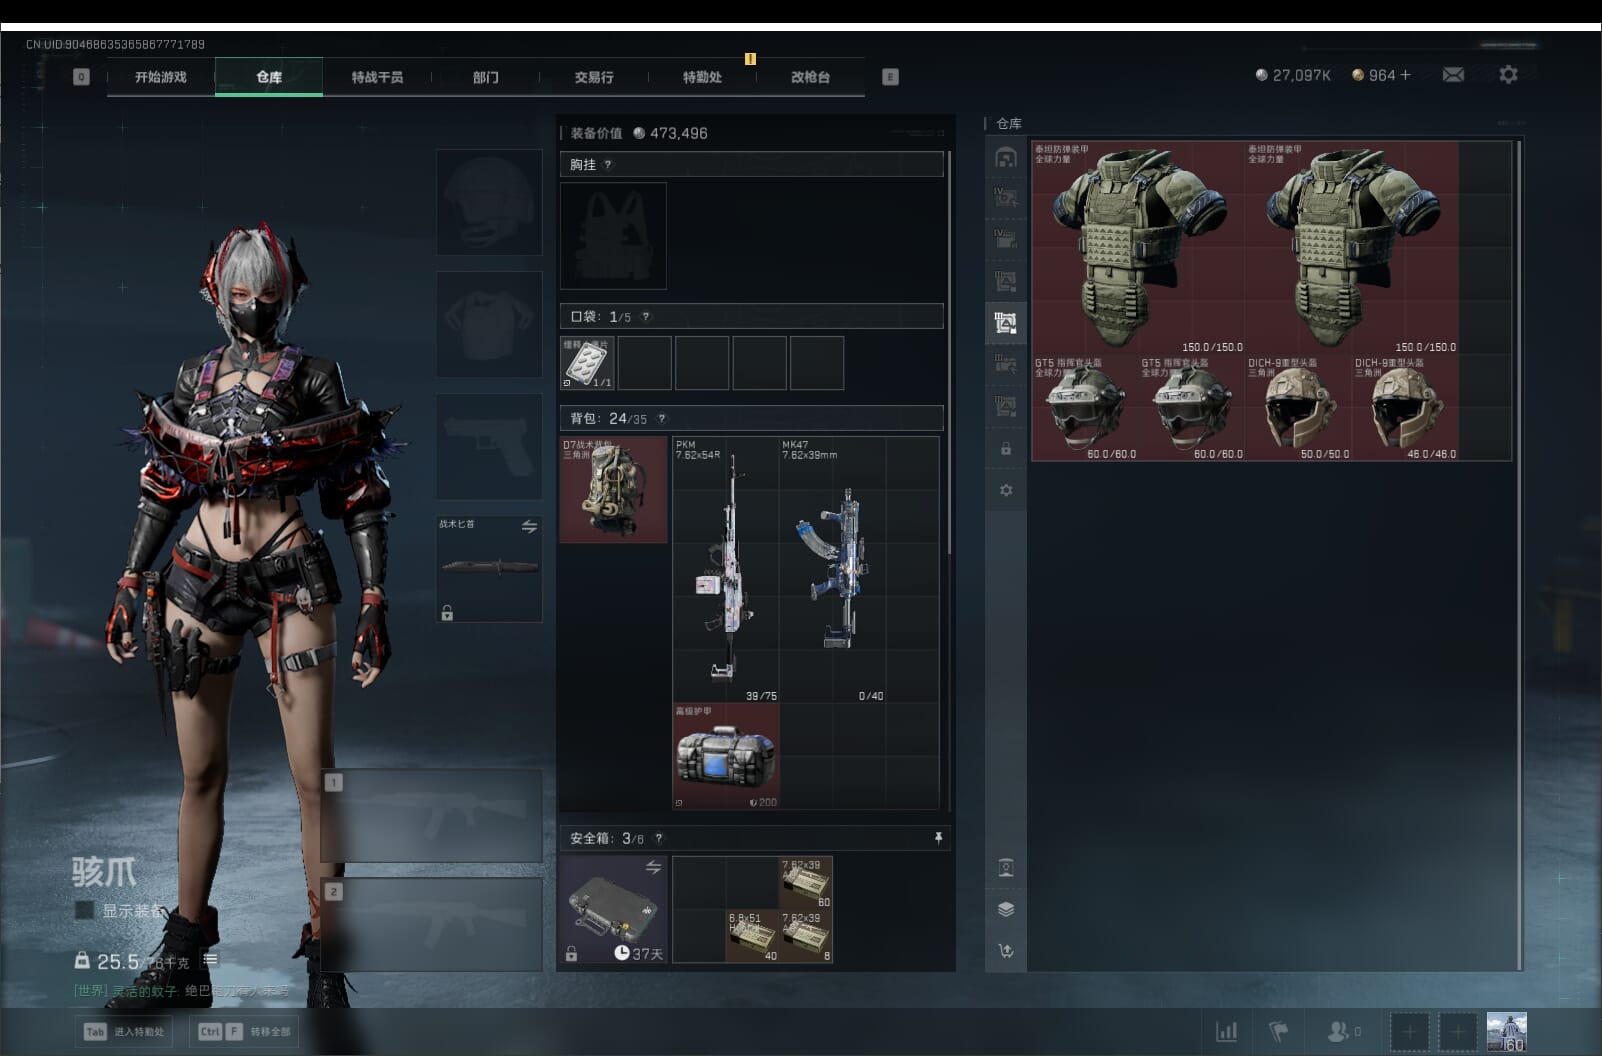
Task: Click the warehouse sort icon
Action: click(x=1006, y=951)
